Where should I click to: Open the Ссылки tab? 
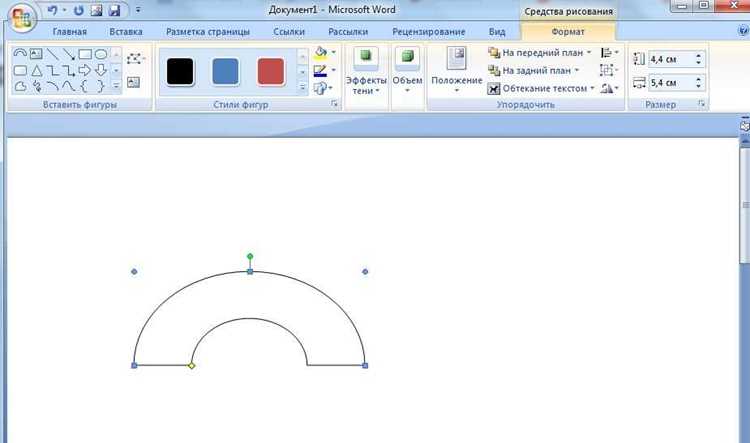[x=289, y=32]
